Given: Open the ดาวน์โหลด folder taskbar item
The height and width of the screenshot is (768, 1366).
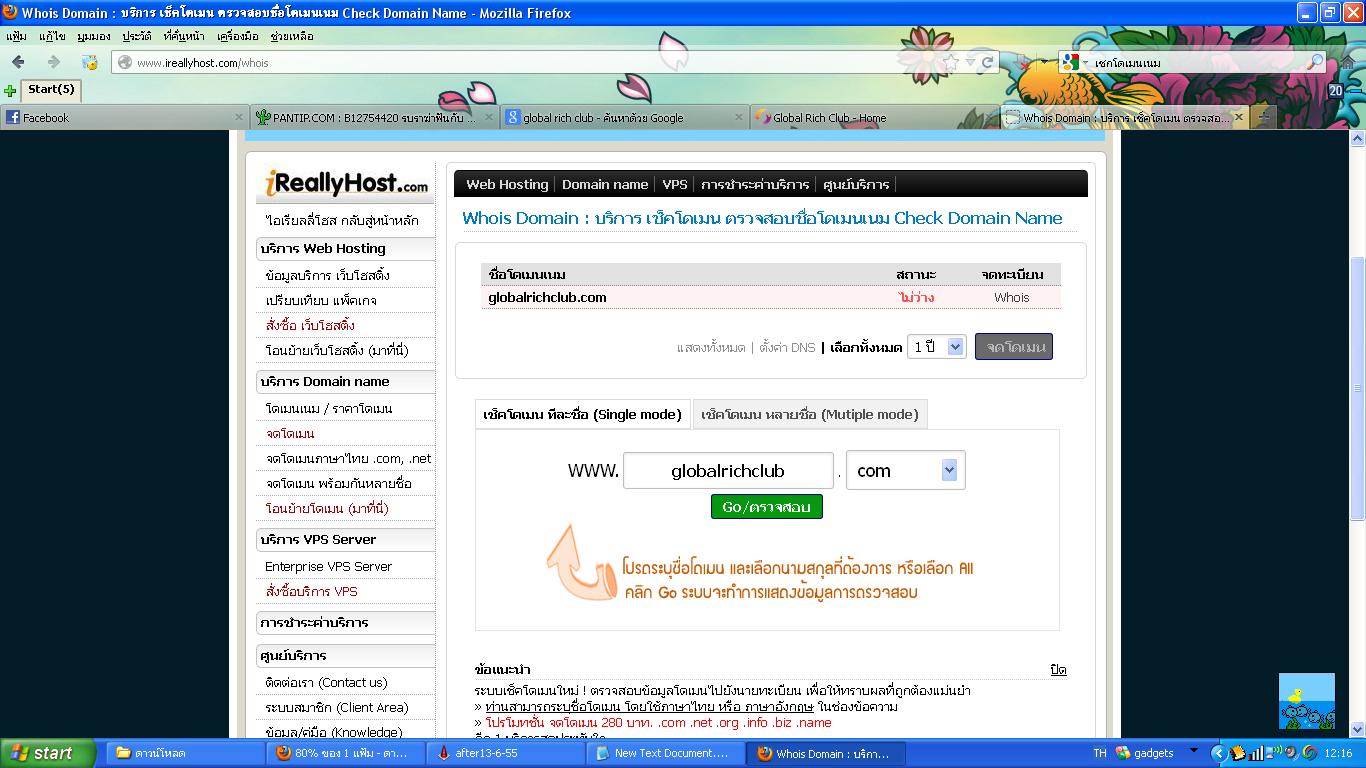Looking at the screenshot, I should click(x=185, y=753).
